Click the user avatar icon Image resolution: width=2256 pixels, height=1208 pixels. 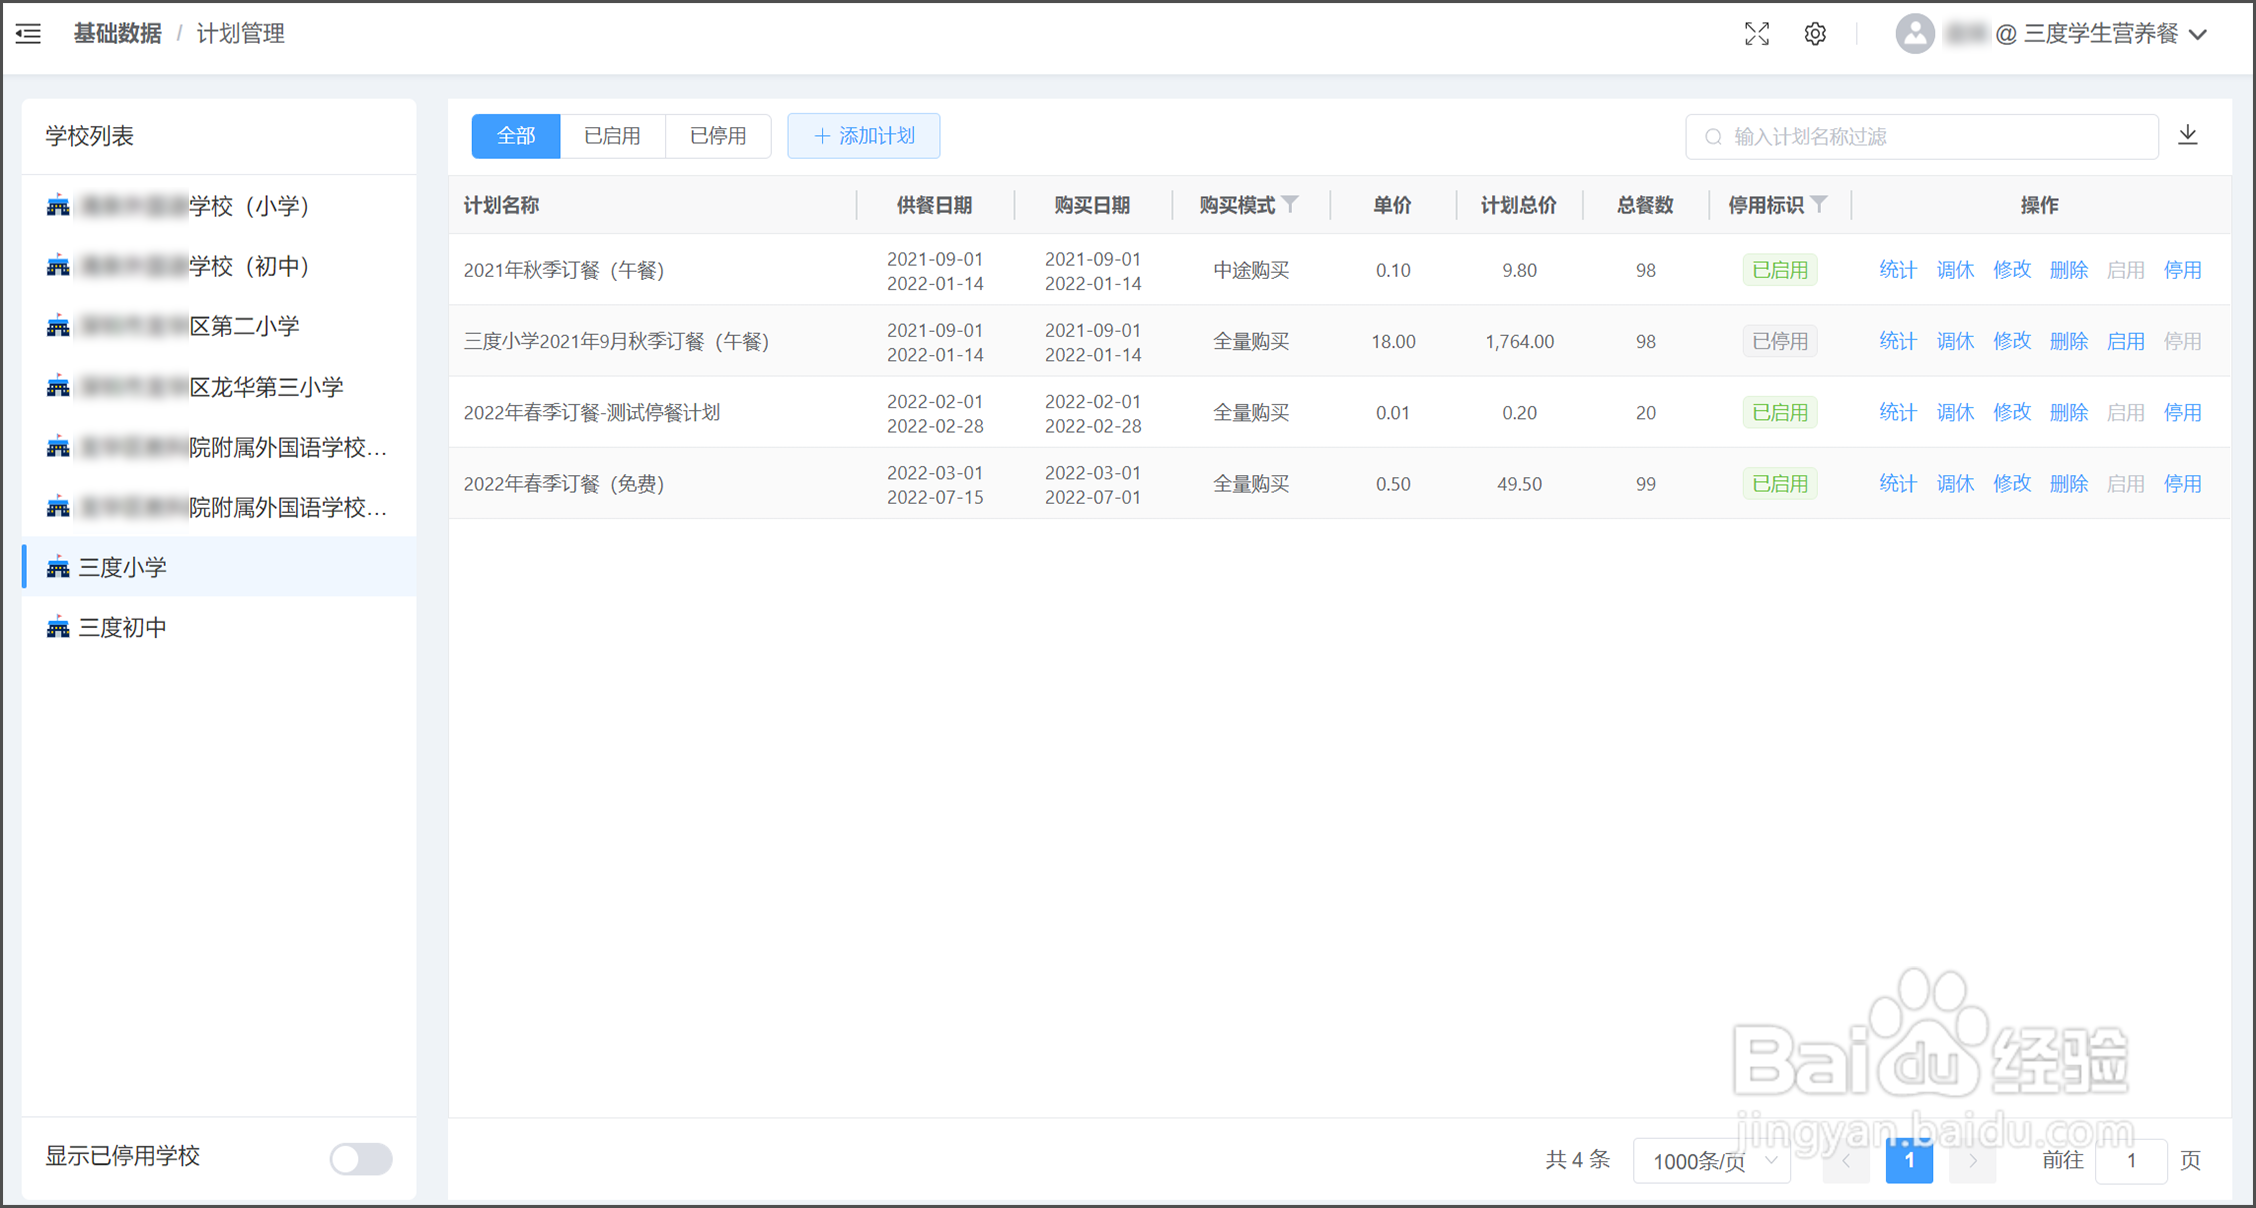pyautogui.click(x=1914, y=34)
